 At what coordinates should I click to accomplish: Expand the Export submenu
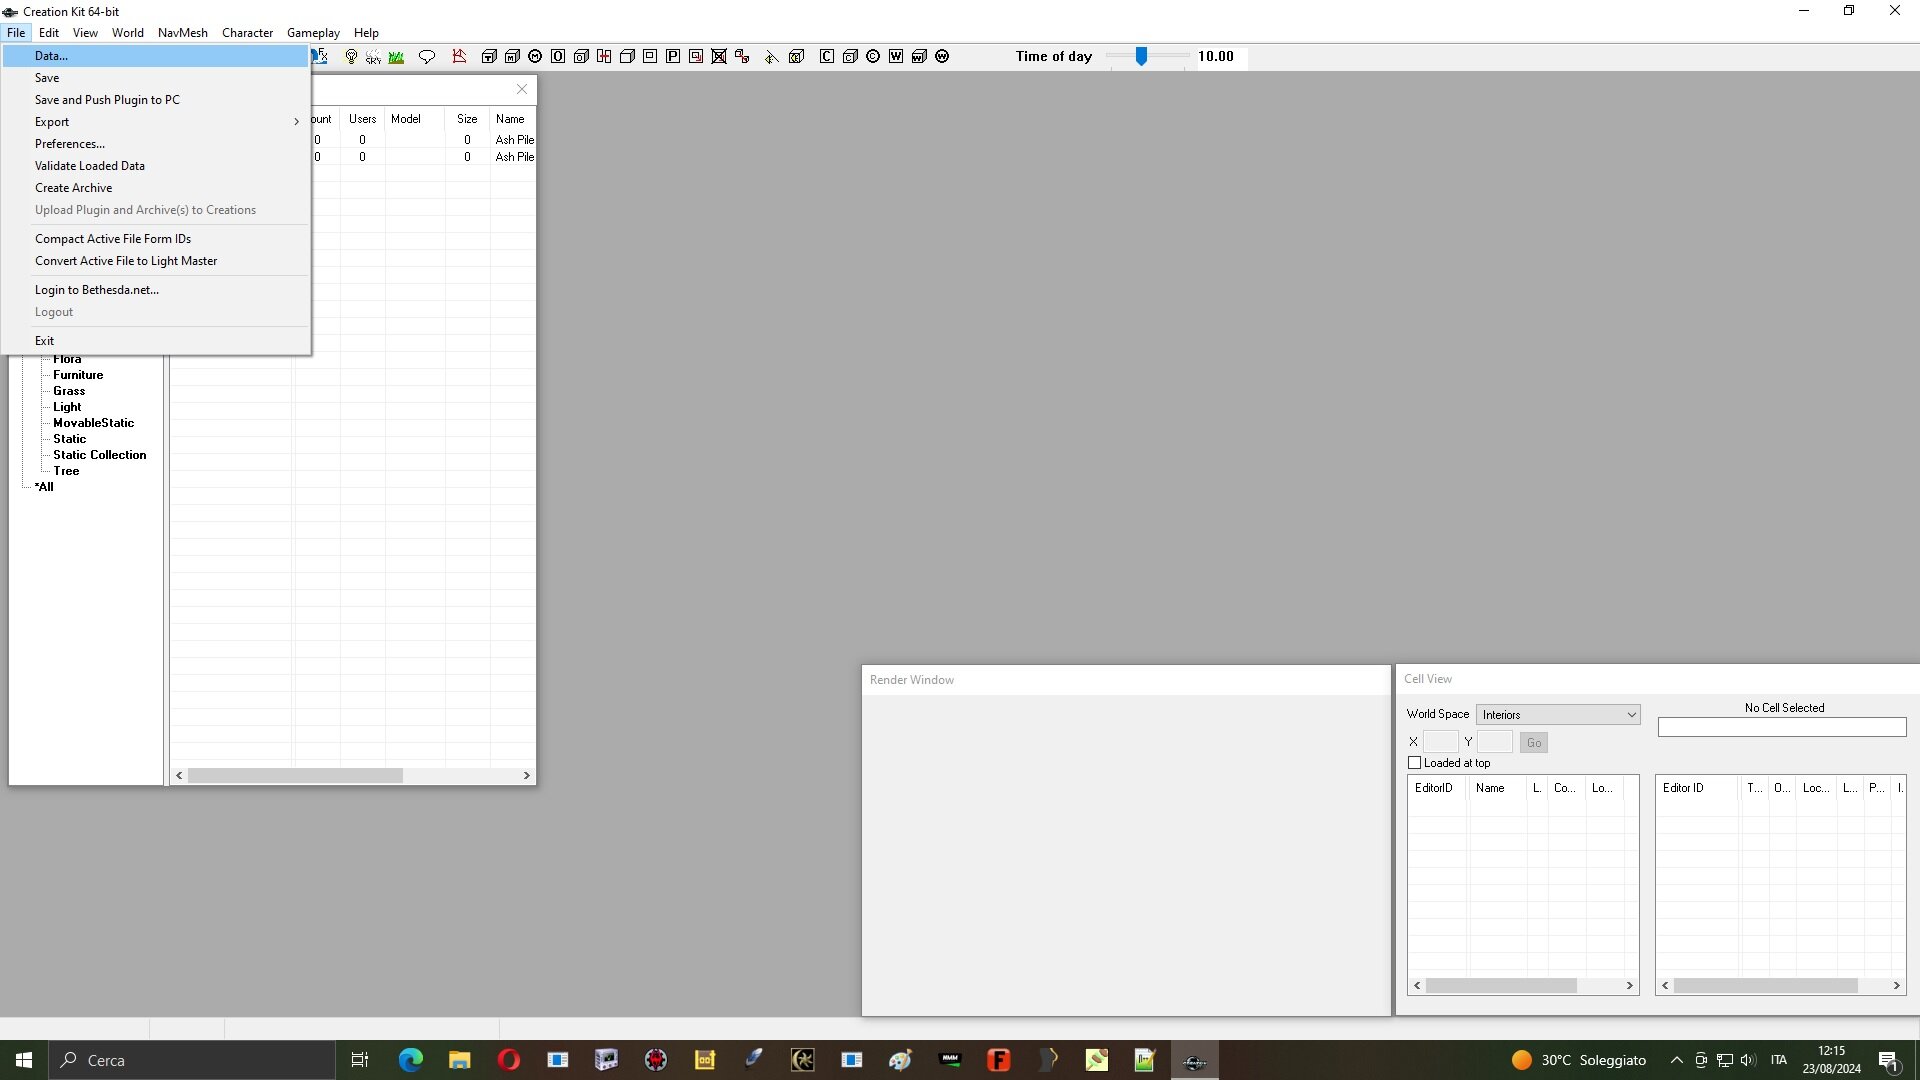click(x=157, y=122)
